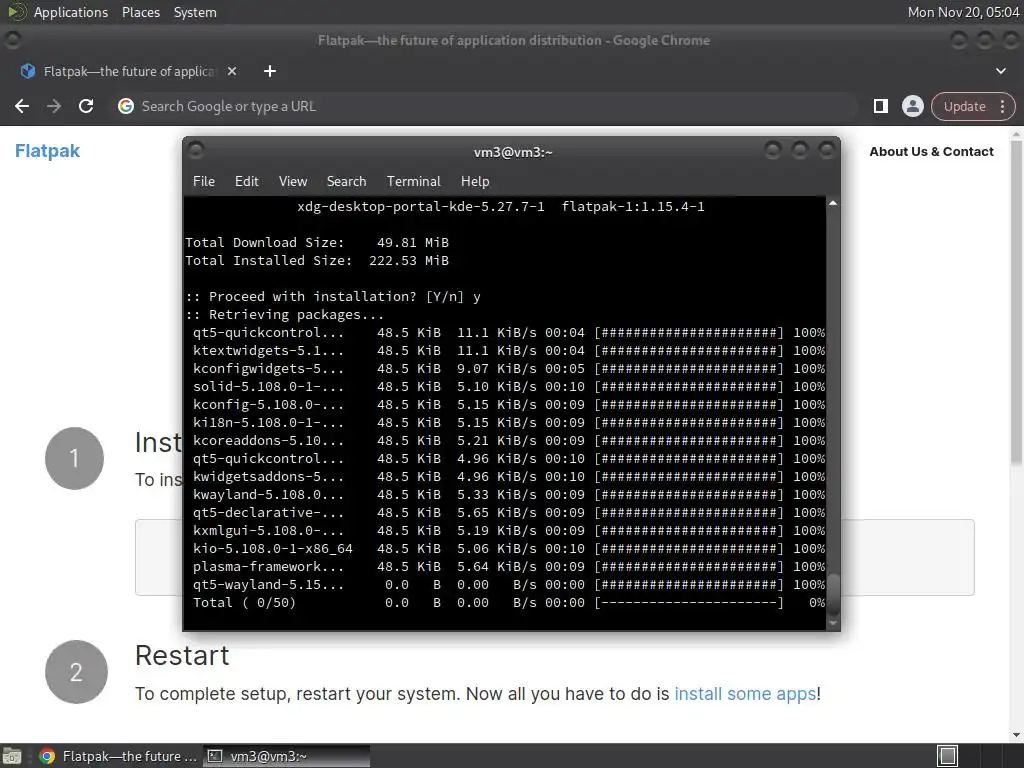Click the Restart heading on page
1024x768 pixels.
(x=182, y=656)
